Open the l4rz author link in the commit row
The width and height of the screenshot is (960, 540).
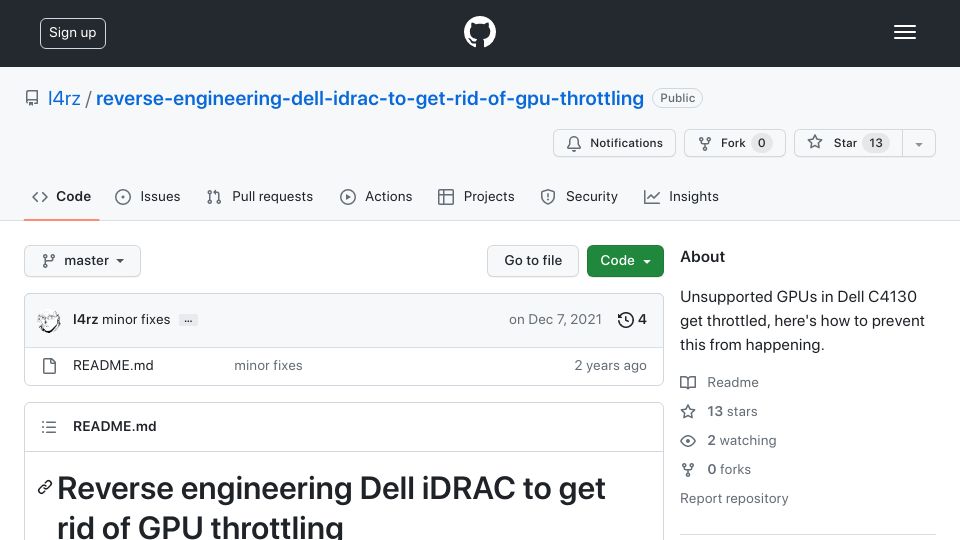[85, 320]
